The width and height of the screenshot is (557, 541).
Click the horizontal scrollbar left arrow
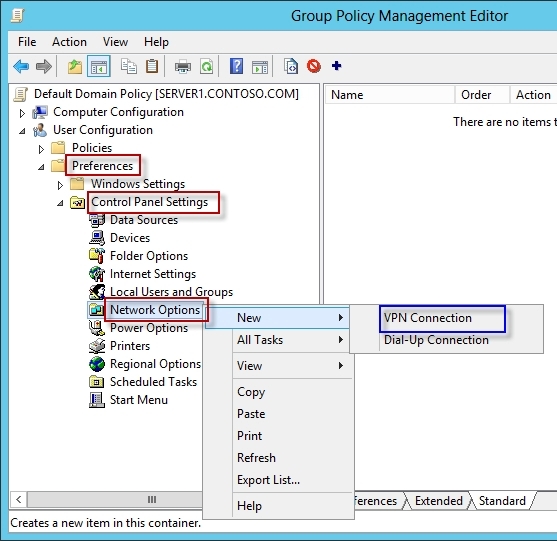tap(18, 500)
